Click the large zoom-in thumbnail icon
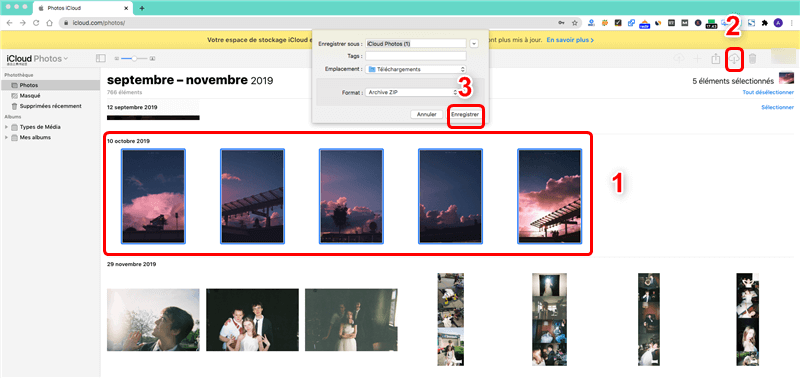 (x=153, y=59)
